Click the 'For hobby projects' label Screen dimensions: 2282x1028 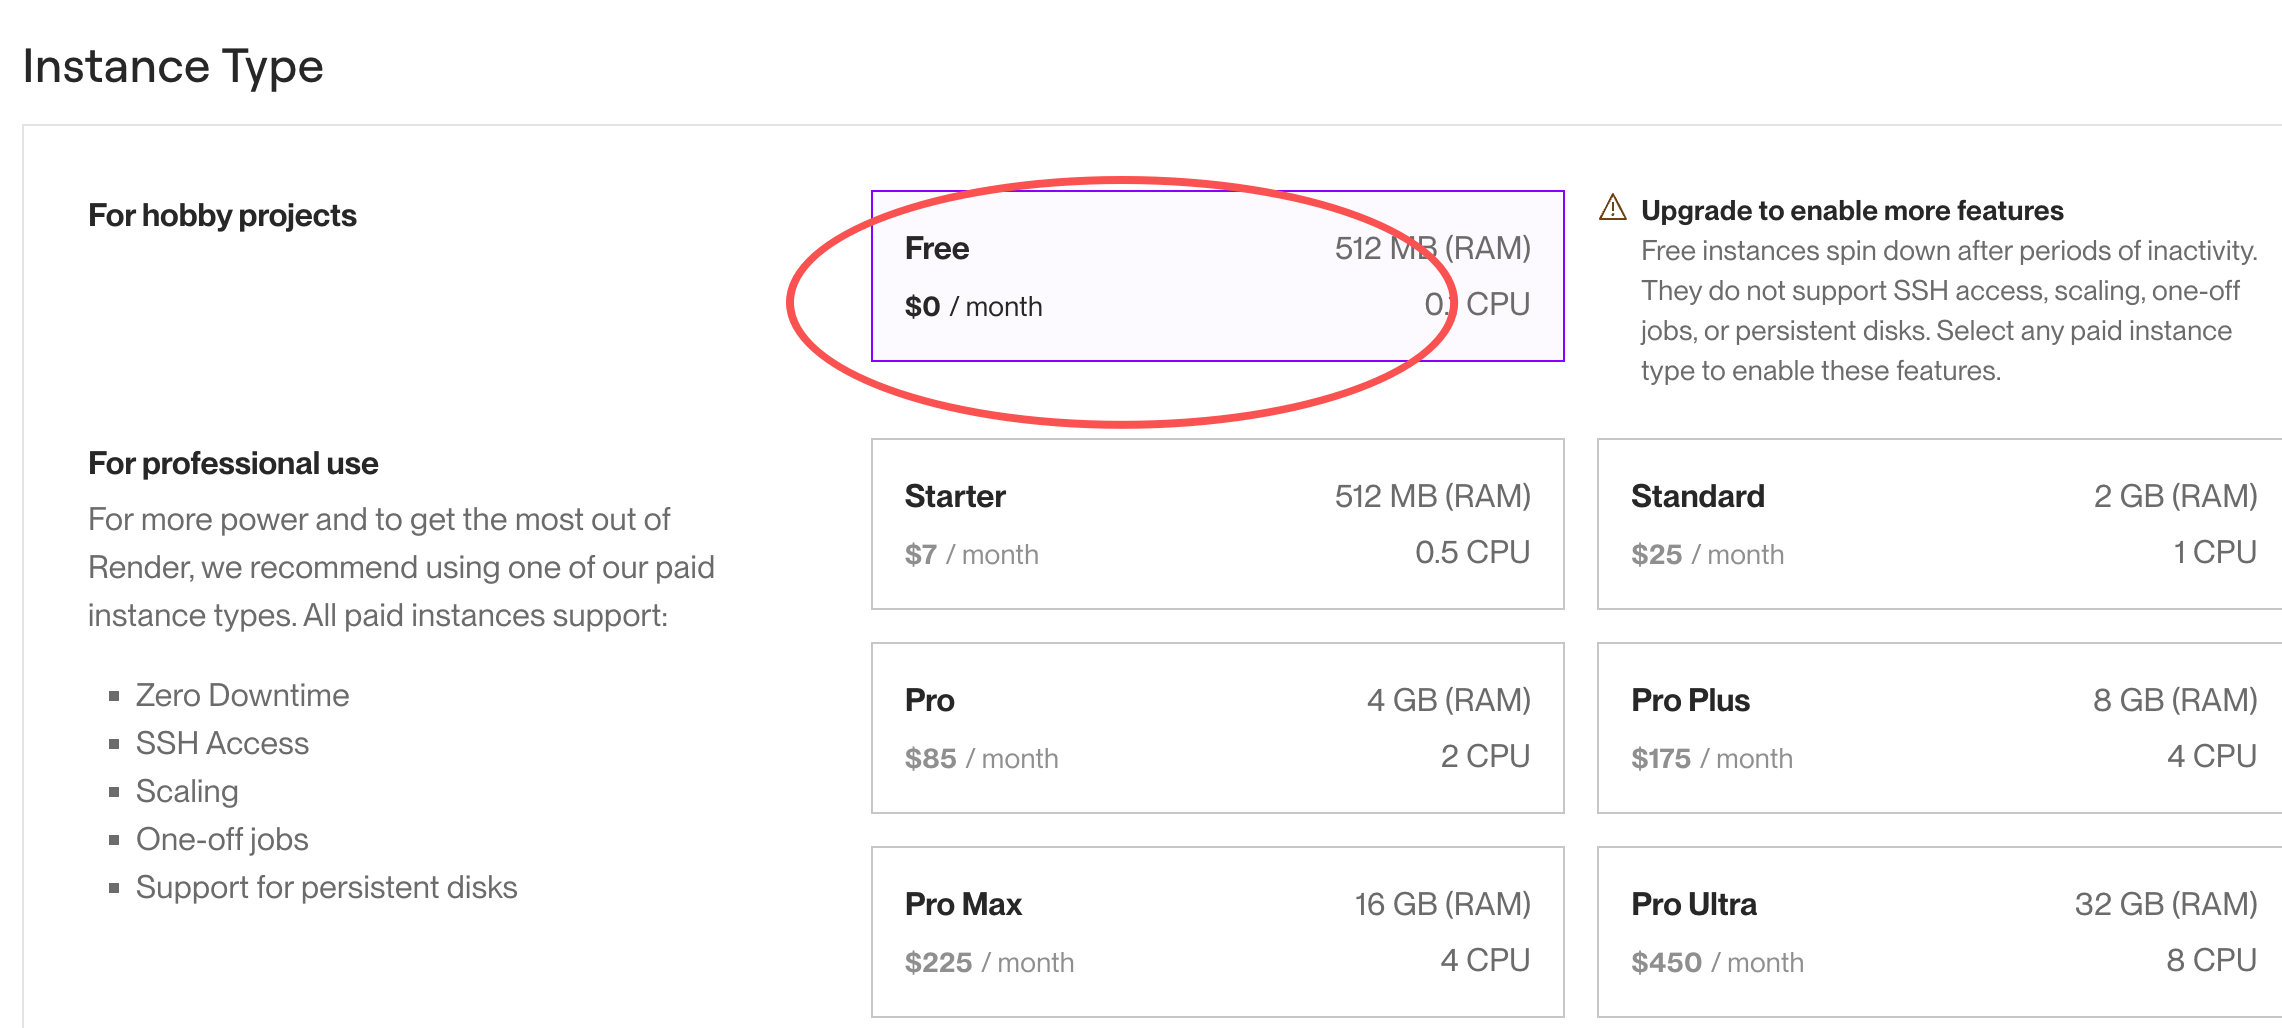click(x=222, y=216)
